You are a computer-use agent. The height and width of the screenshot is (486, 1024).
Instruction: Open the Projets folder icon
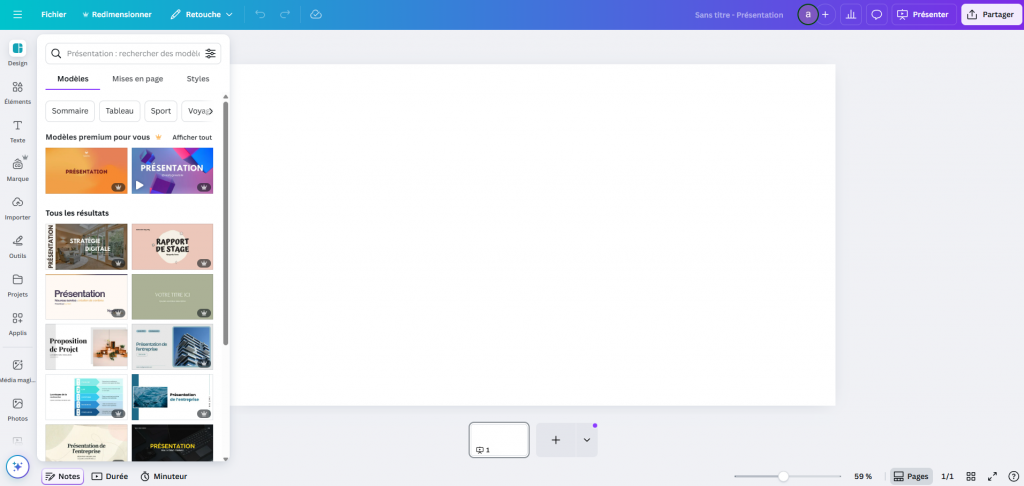pos(17,284)
